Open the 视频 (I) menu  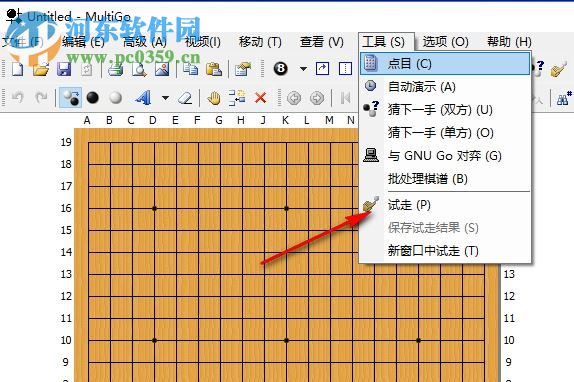[x=202, y=42]
